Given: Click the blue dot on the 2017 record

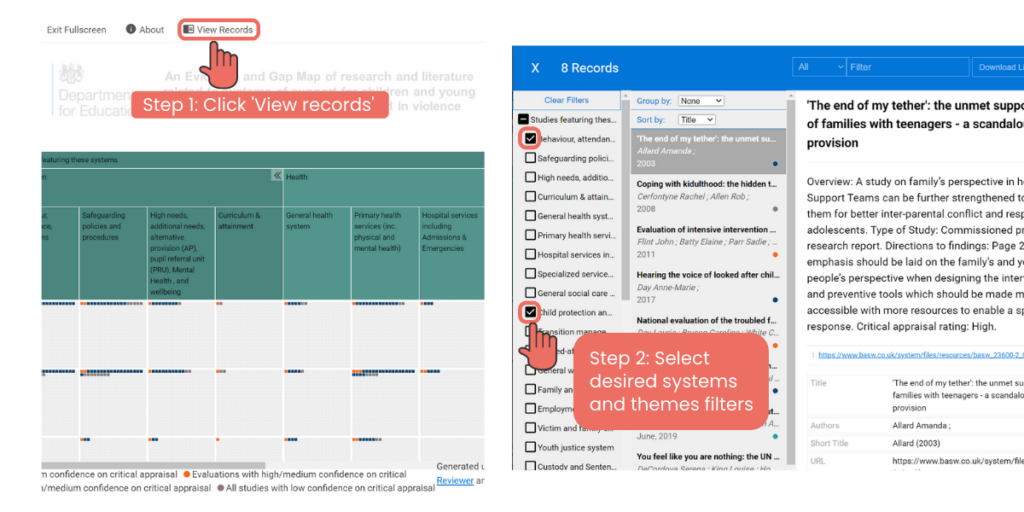Looking at the screenshot, I should coord(775,300).
